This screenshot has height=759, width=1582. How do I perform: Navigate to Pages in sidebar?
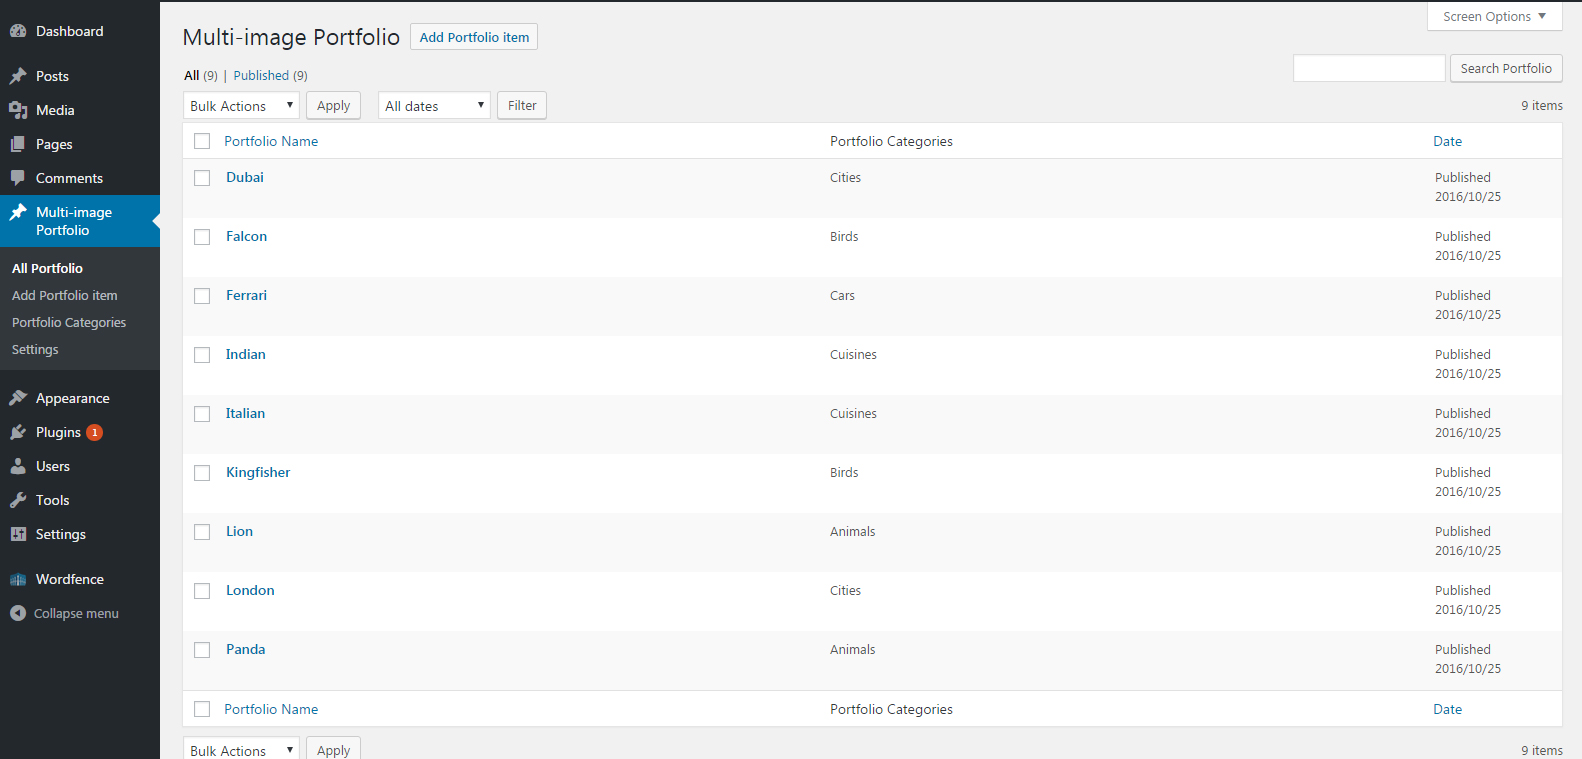click(x=54, y=144)
